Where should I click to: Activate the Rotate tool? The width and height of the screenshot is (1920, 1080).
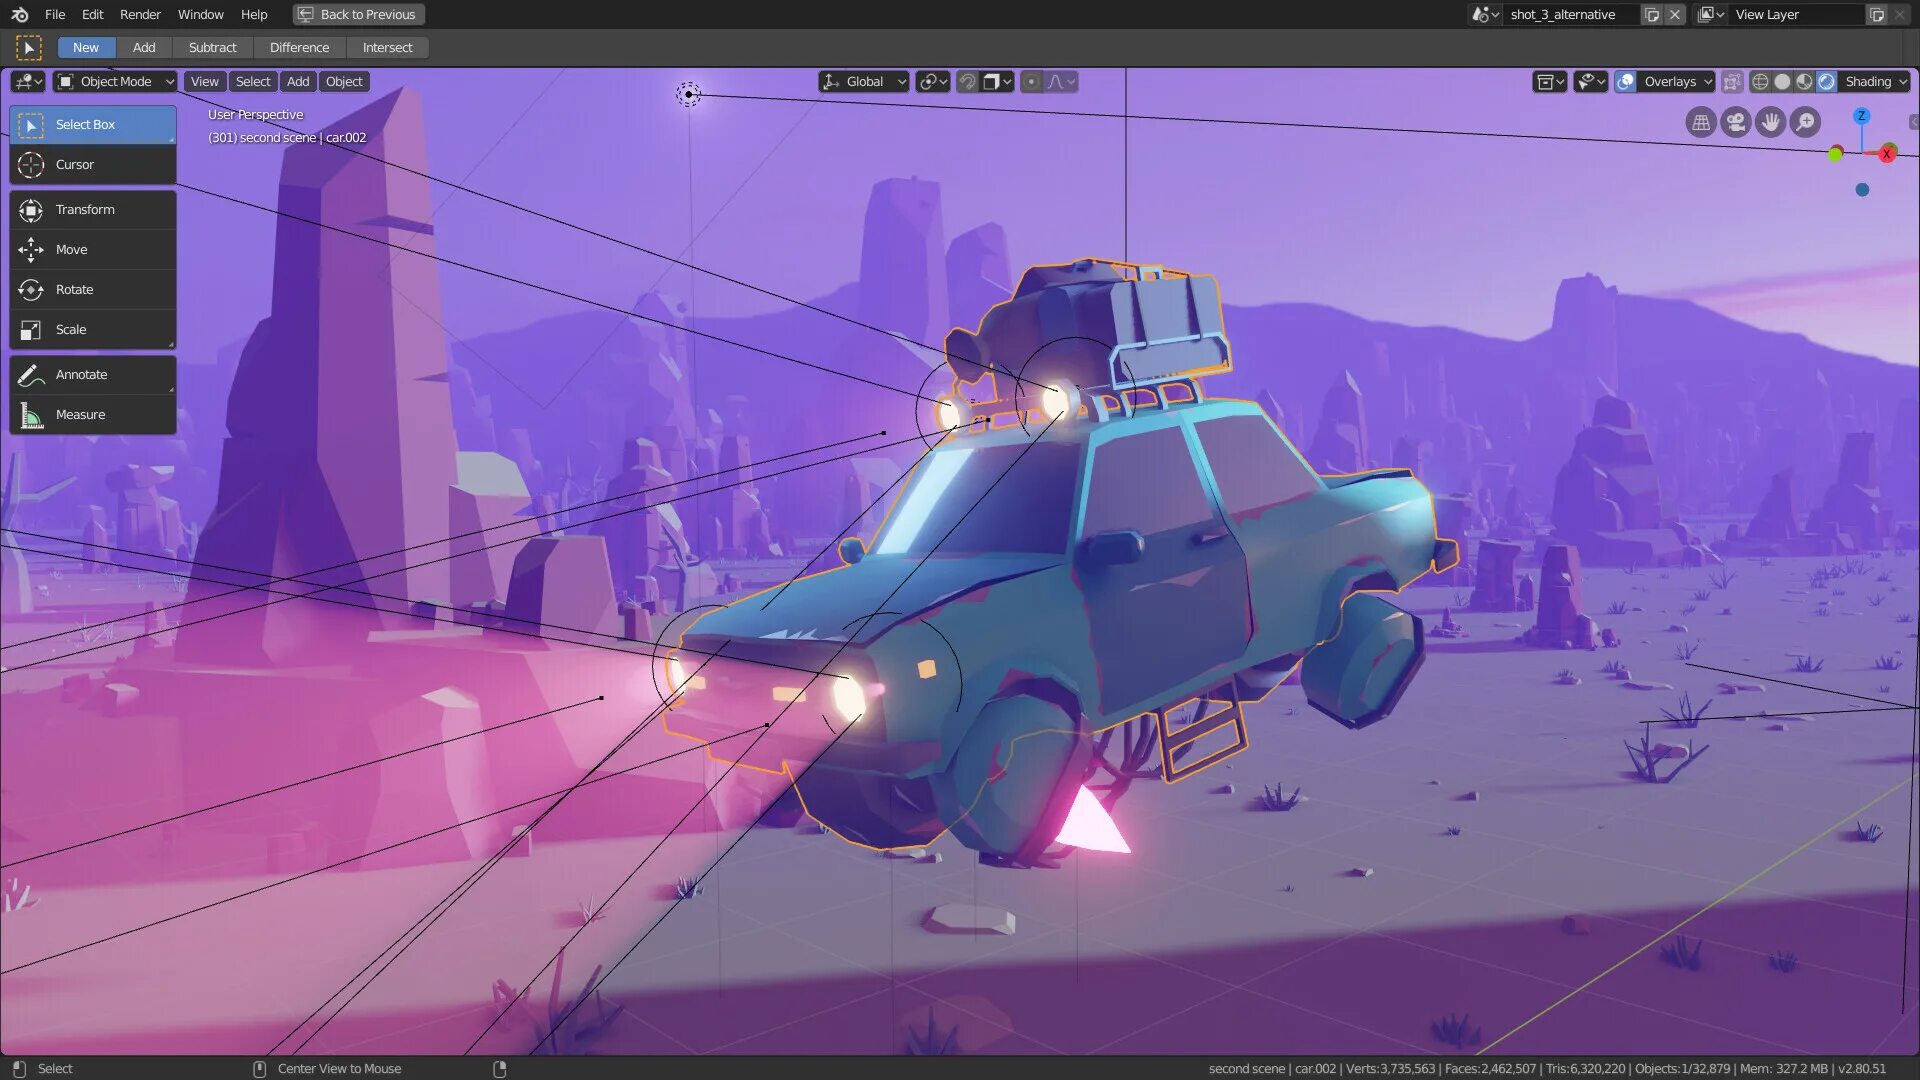(92, 290)
